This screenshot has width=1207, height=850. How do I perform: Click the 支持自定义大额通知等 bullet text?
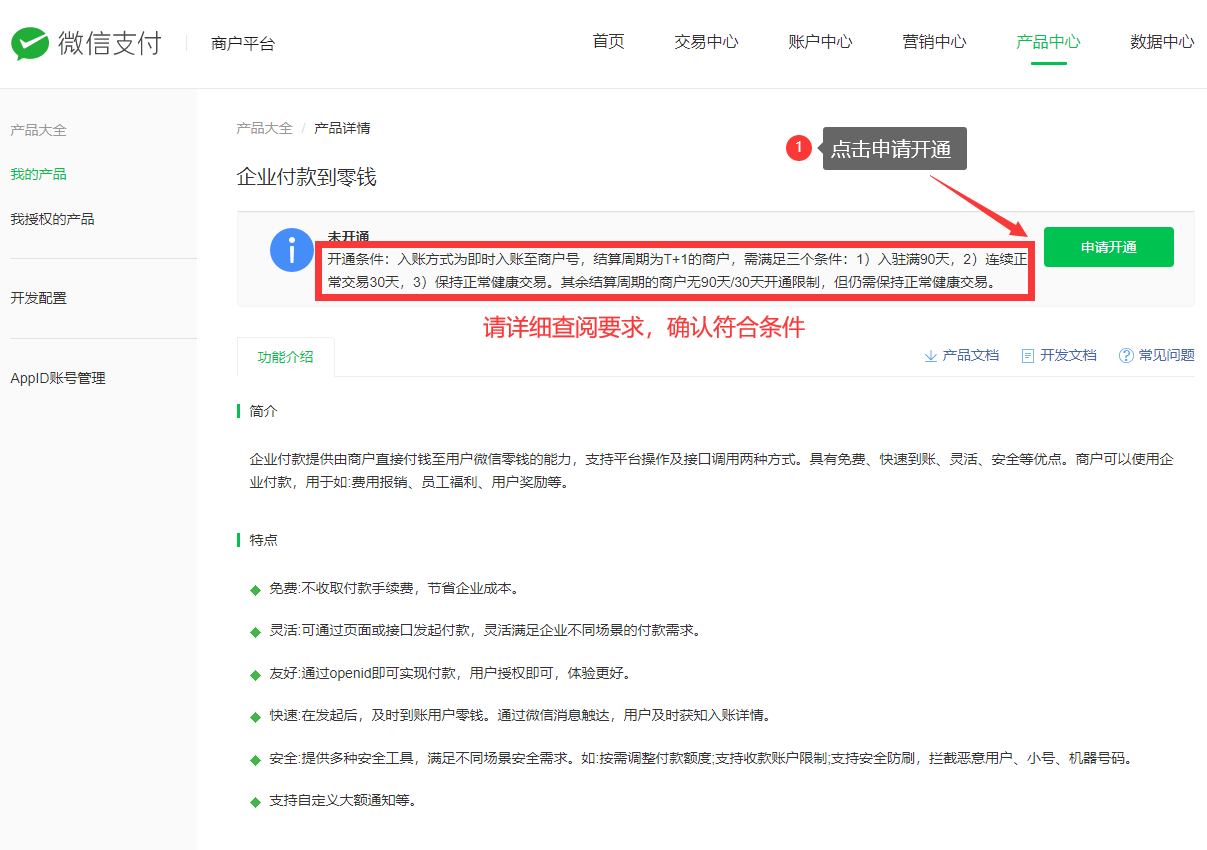[x=343, y=801]
